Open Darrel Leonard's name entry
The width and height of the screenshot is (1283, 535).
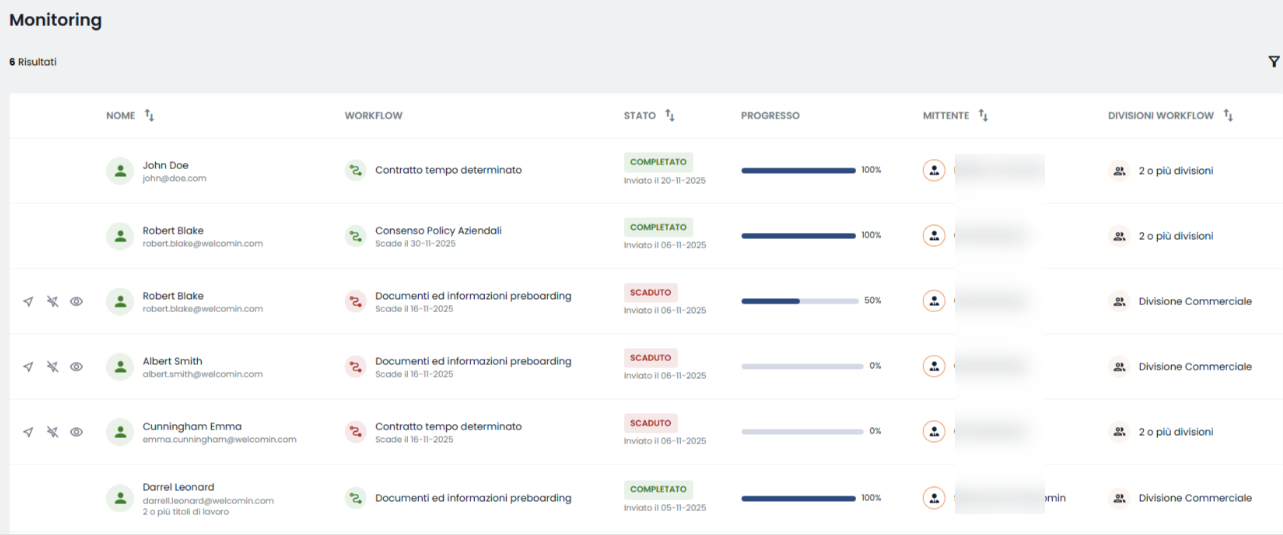coord(178,487)
